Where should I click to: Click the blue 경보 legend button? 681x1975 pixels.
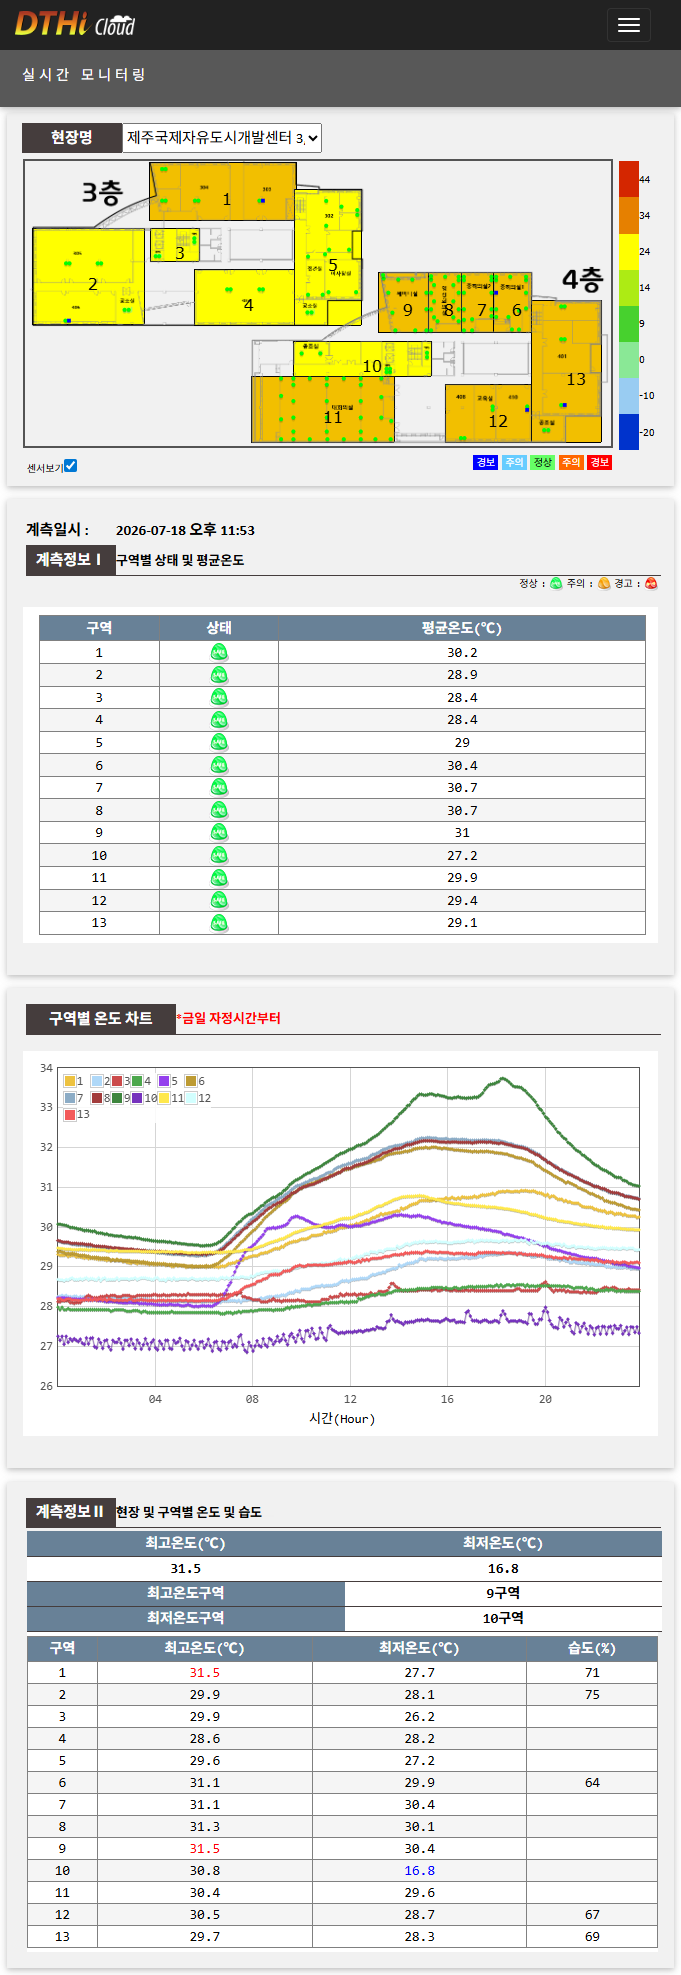[485, 462]
